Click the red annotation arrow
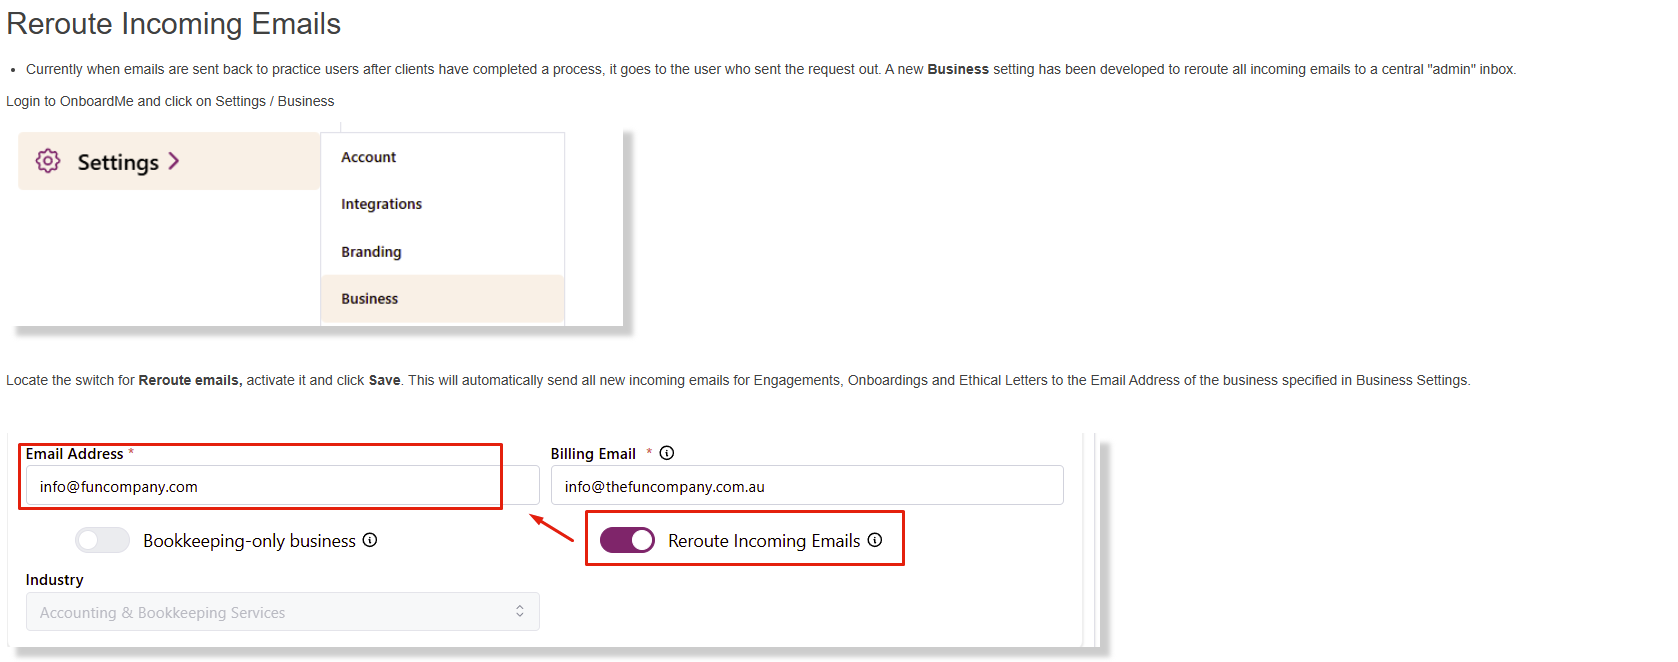This screenshot has height=662, width=1678. pyautogui.click(x=551, y=527)
